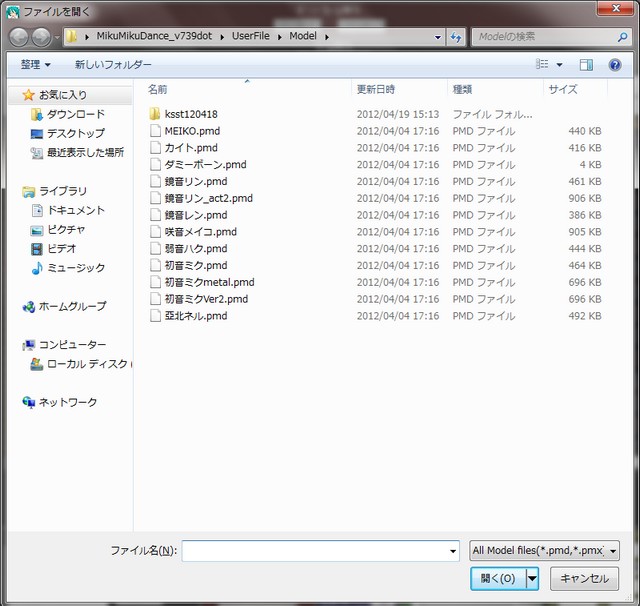Select 初音ミクmetal.pmd file name

(209, 282)
